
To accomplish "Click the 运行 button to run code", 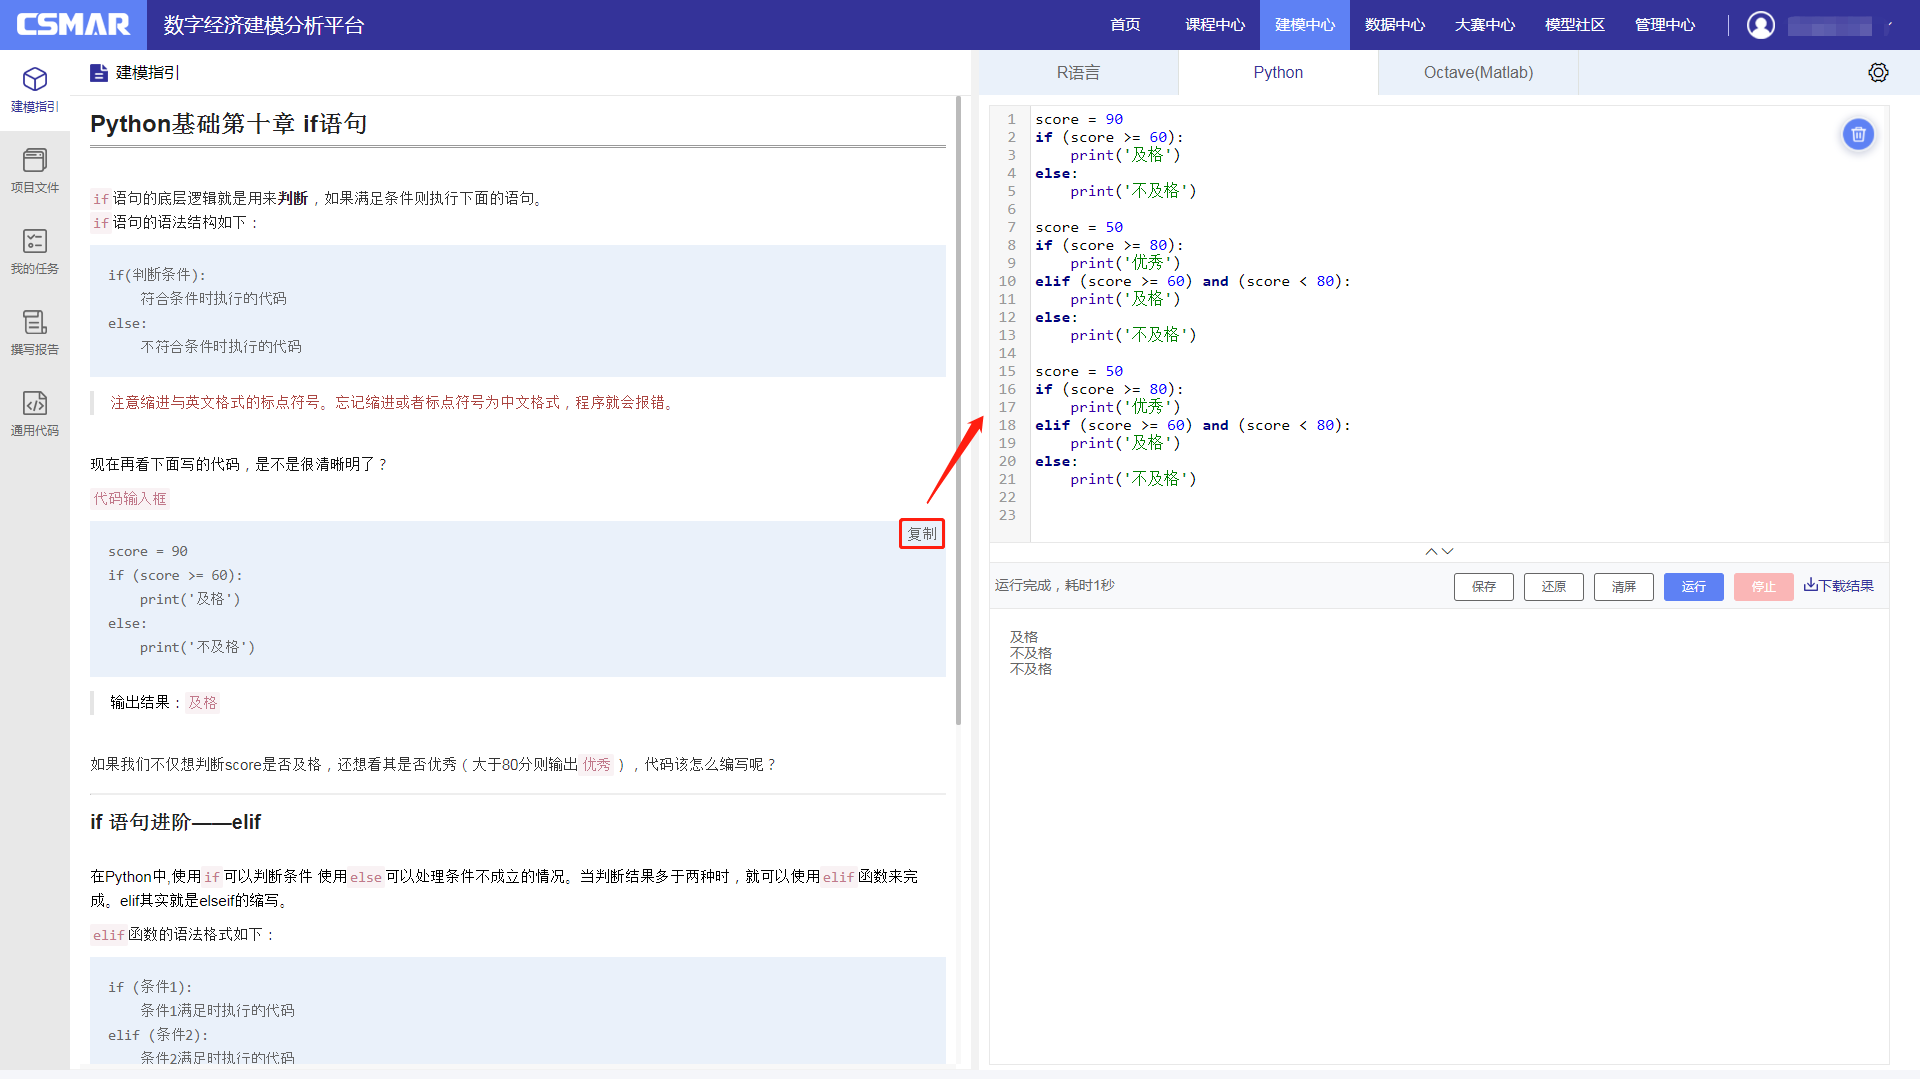I will tap(1693, 586).
